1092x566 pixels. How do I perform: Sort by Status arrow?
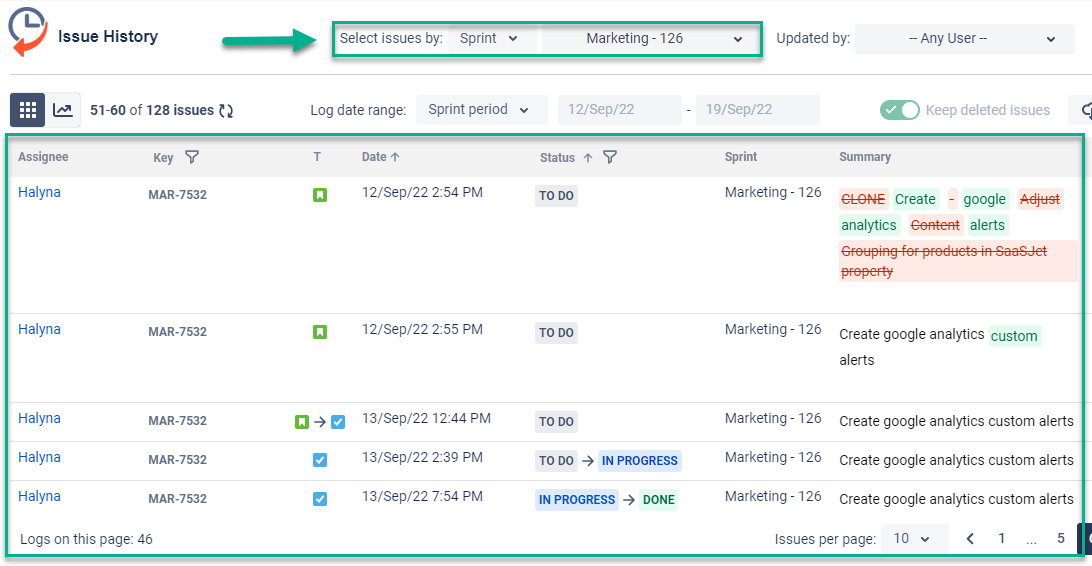click(x=588, y=158)
